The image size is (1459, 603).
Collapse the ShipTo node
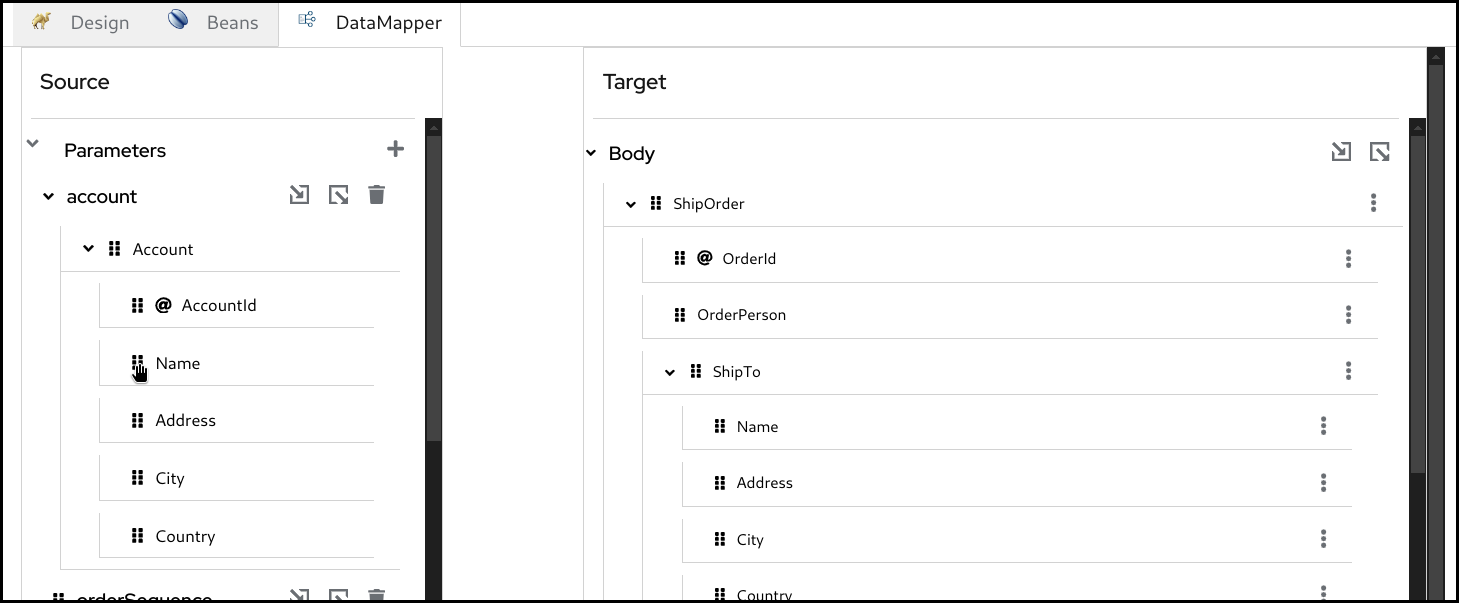(x=670, y=373)
